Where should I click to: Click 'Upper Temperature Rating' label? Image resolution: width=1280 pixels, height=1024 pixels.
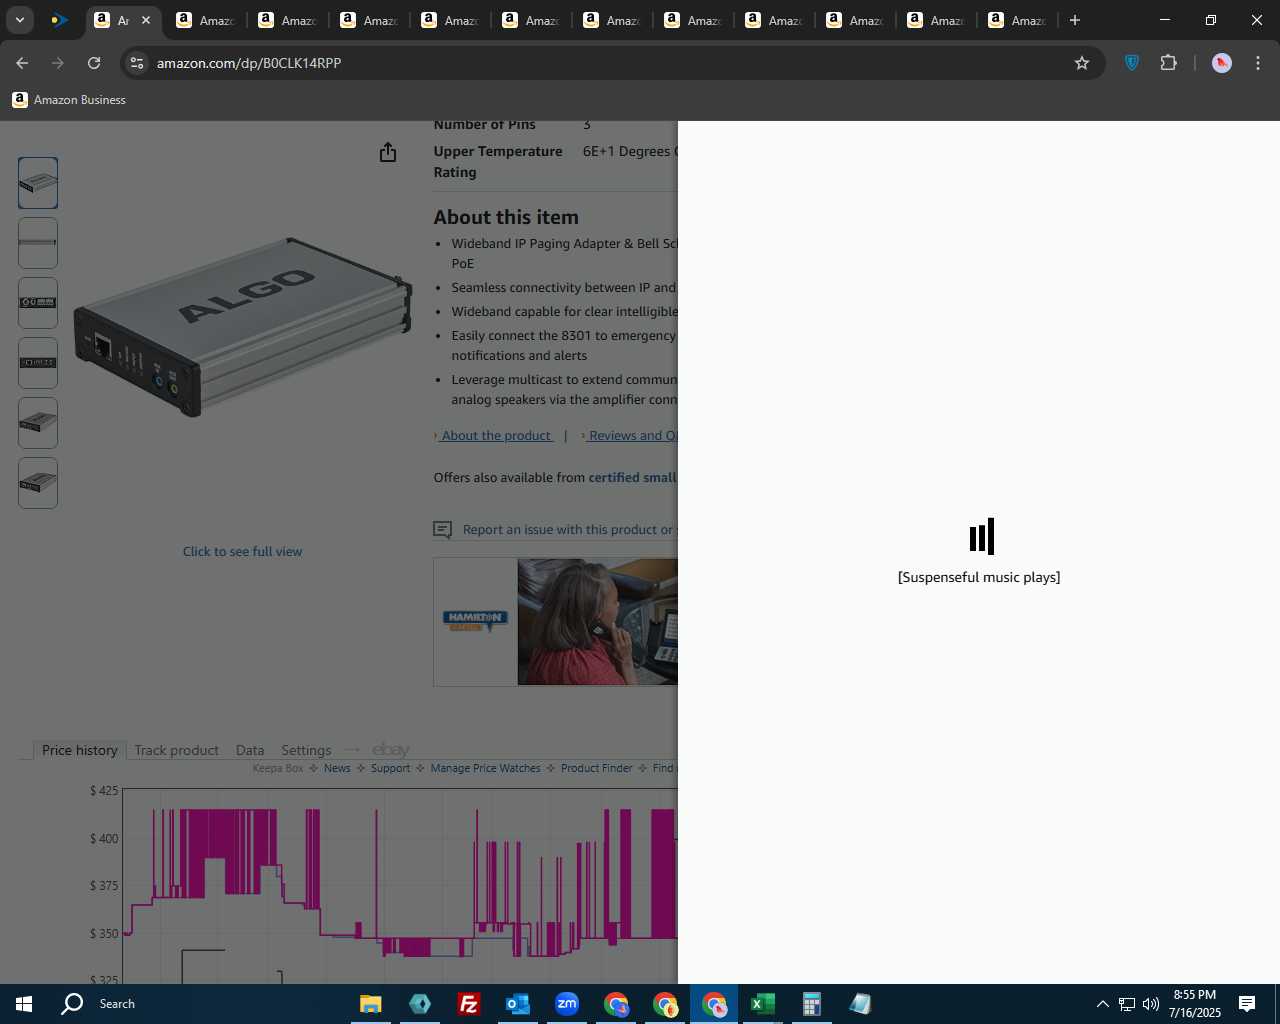click(x=498, y=162)
